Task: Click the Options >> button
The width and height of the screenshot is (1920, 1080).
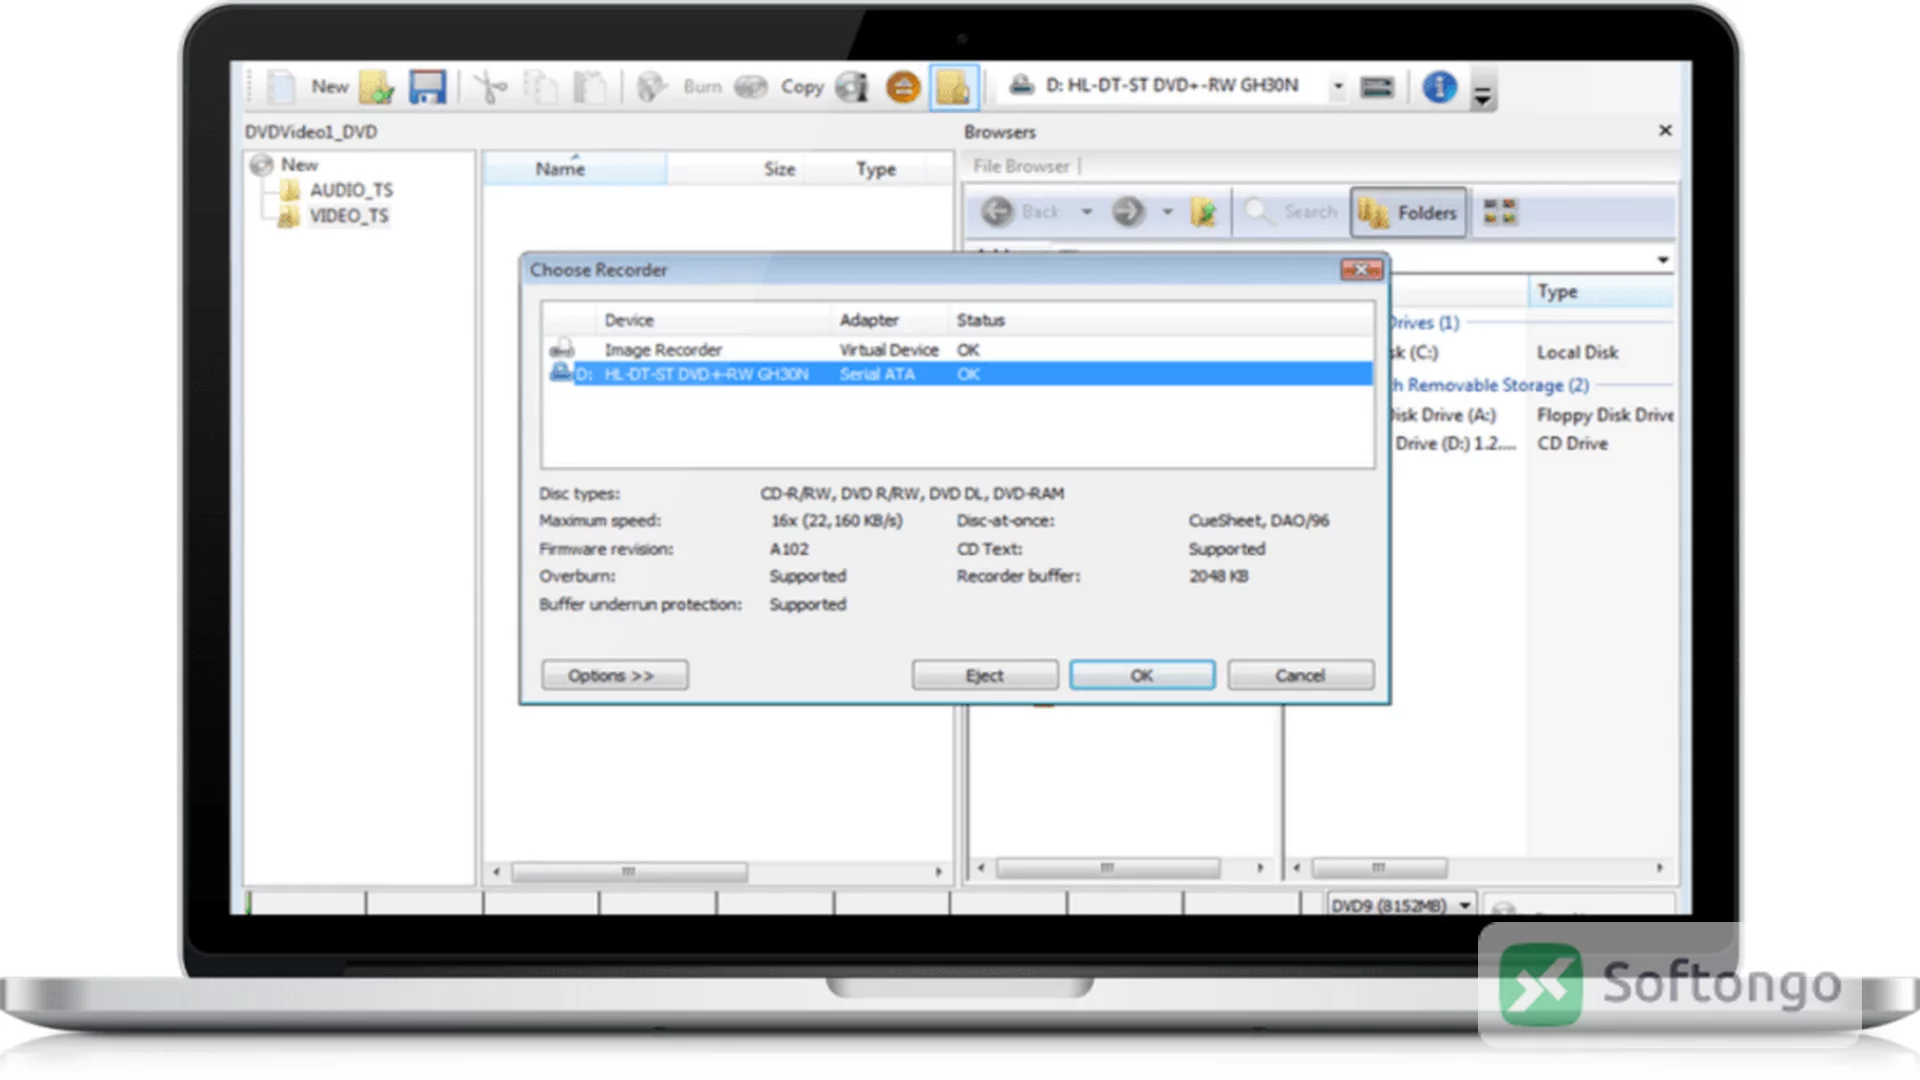Action: click(x=614, y=676)
